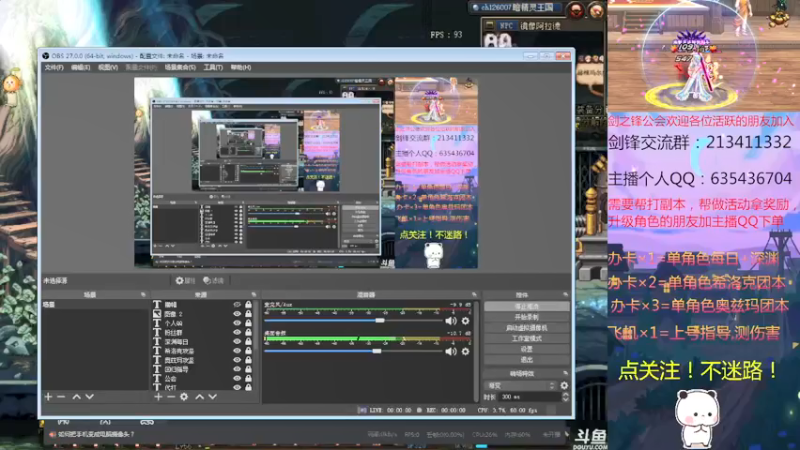Show the hidden top text source via its eye icon

coord(237,305)
